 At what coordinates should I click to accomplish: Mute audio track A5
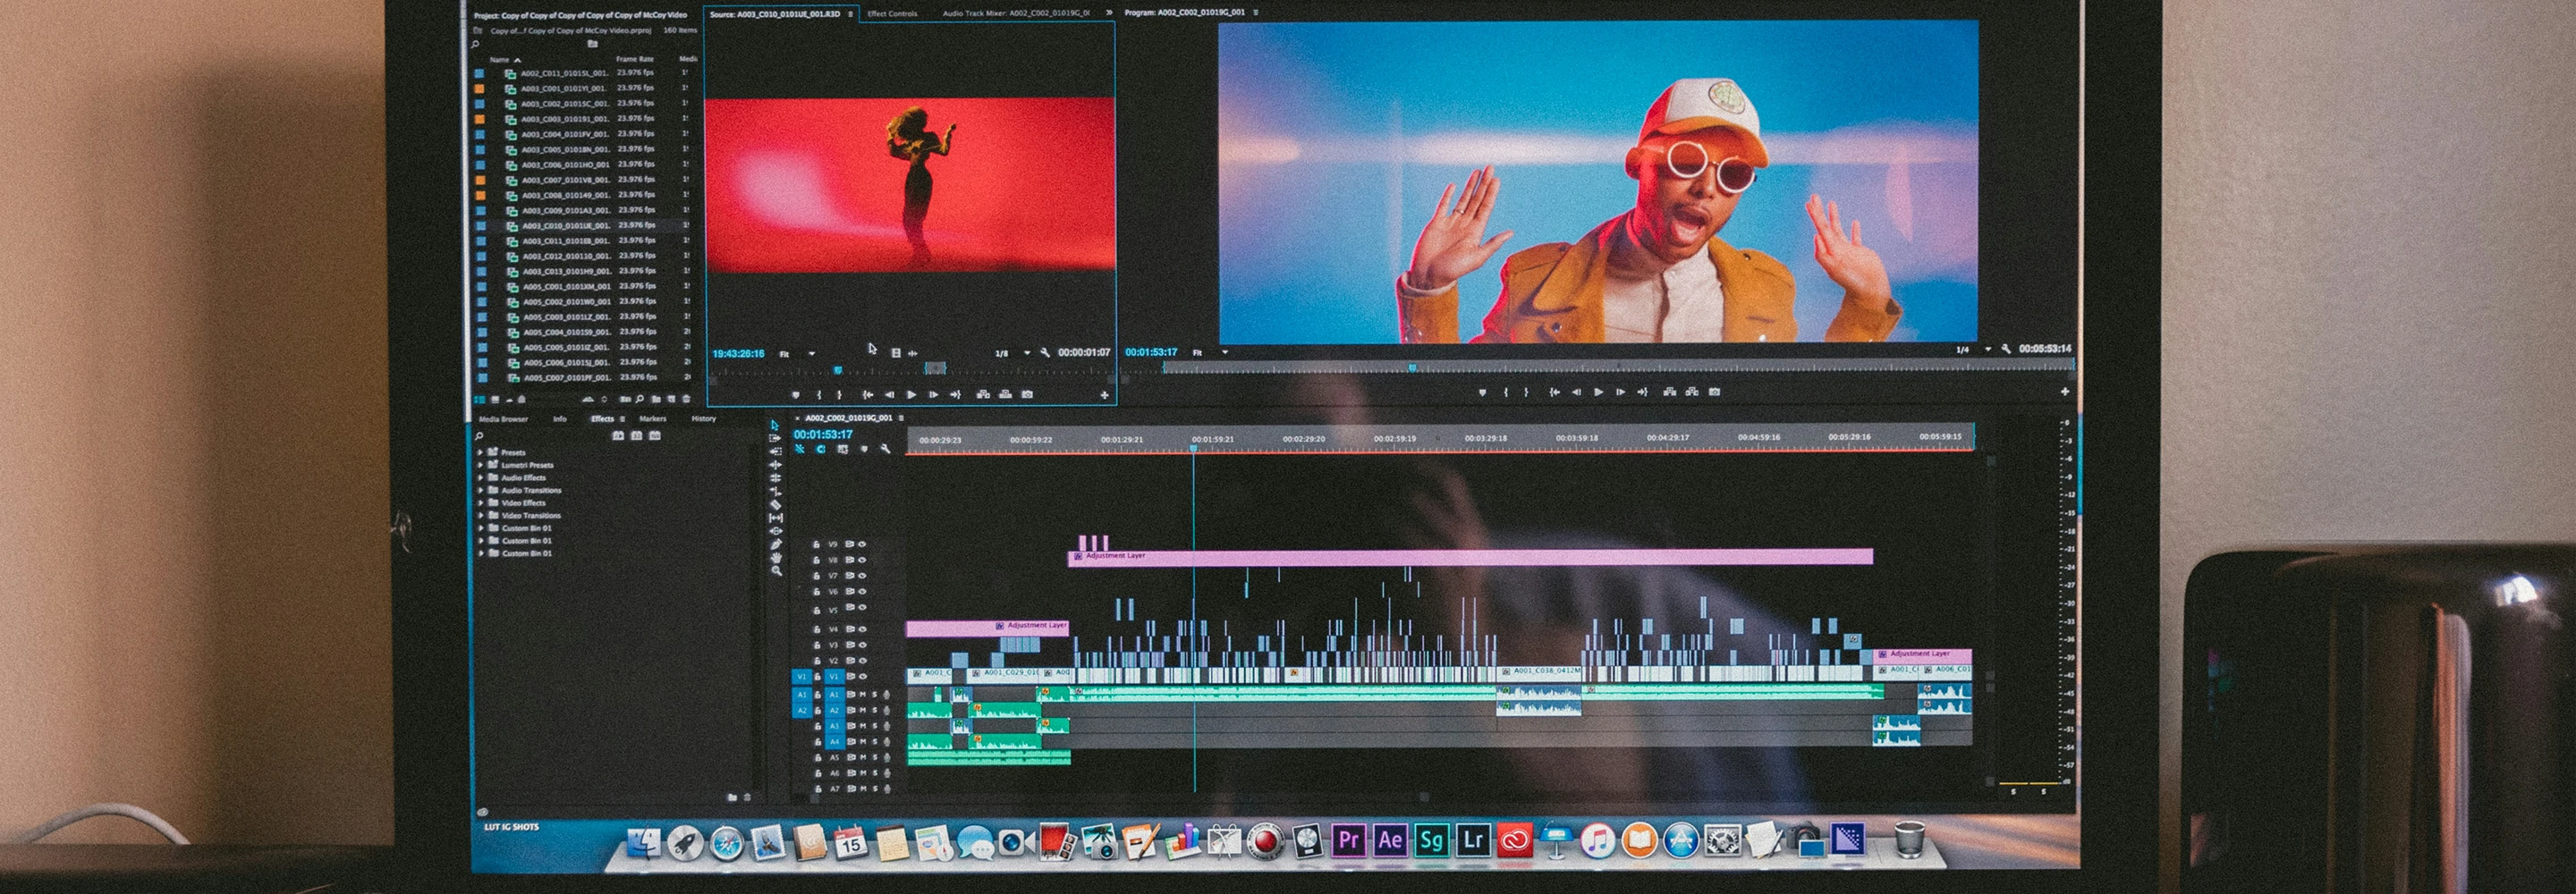tap(863, 758)
